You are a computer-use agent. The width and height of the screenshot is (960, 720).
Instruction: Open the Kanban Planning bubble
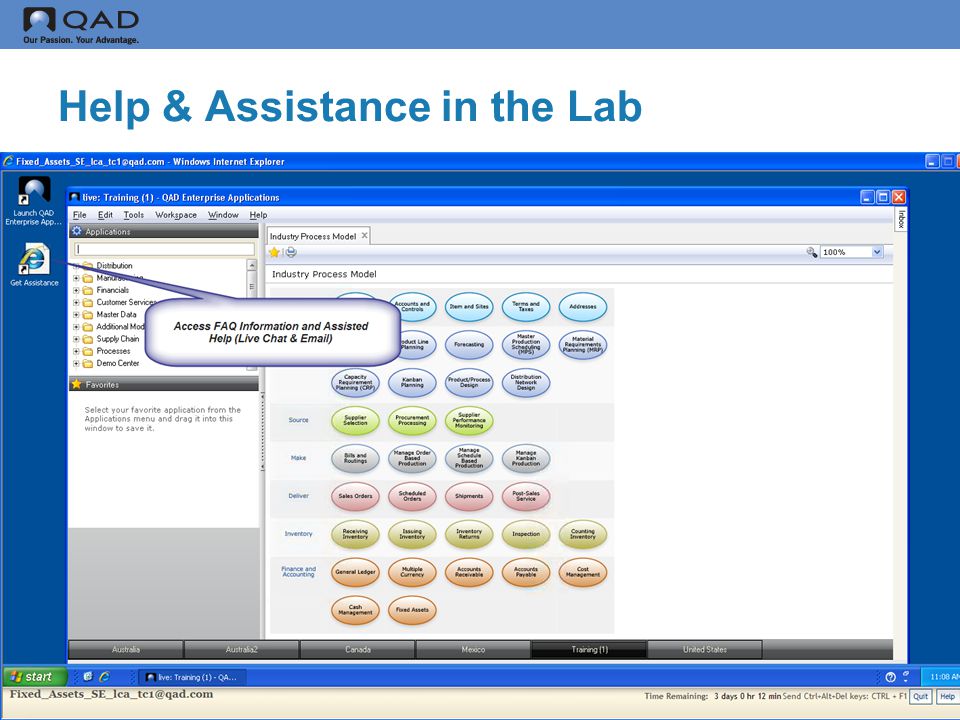click(x=412, y=383)
